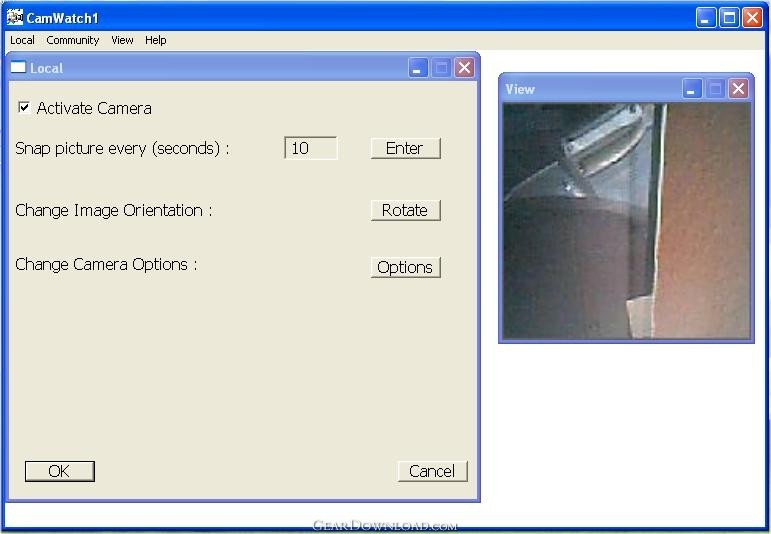This screenshot has height=534, width=771.
Task: Click the Local window title bar text
Action: coord(46,68)
